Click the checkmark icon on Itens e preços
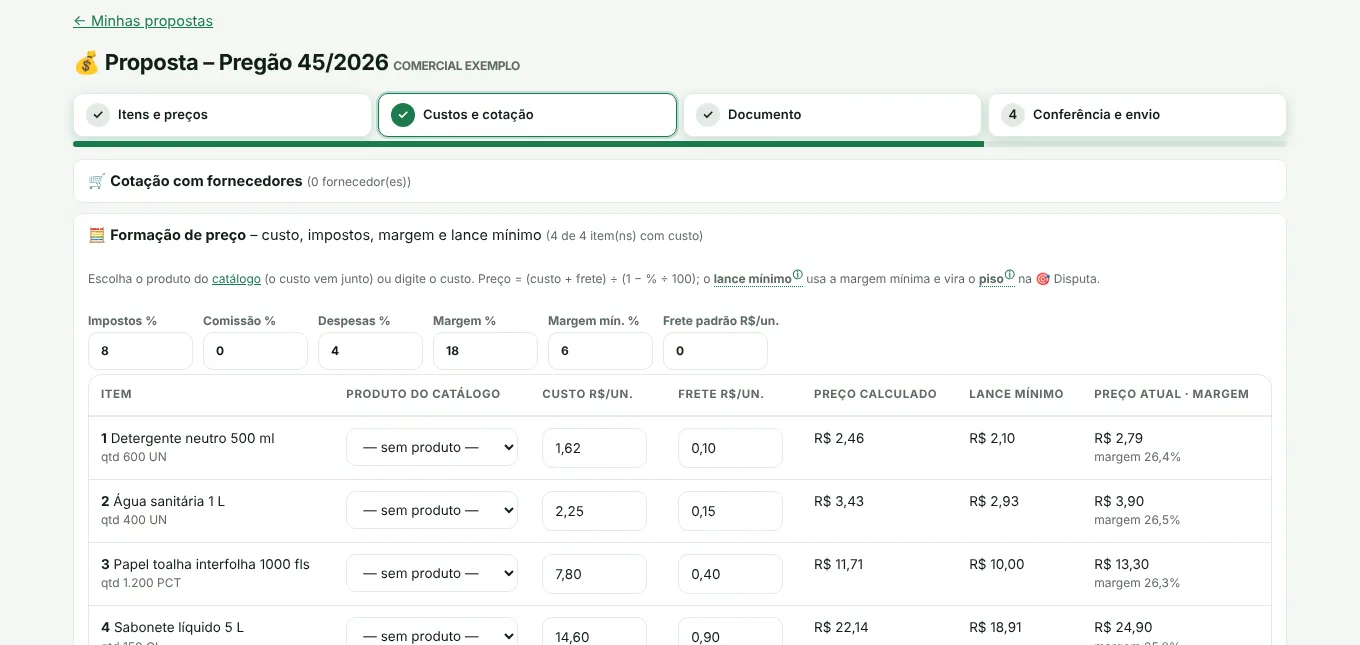The width and height of the screenshot is (1360, 645). coord(98,115)
